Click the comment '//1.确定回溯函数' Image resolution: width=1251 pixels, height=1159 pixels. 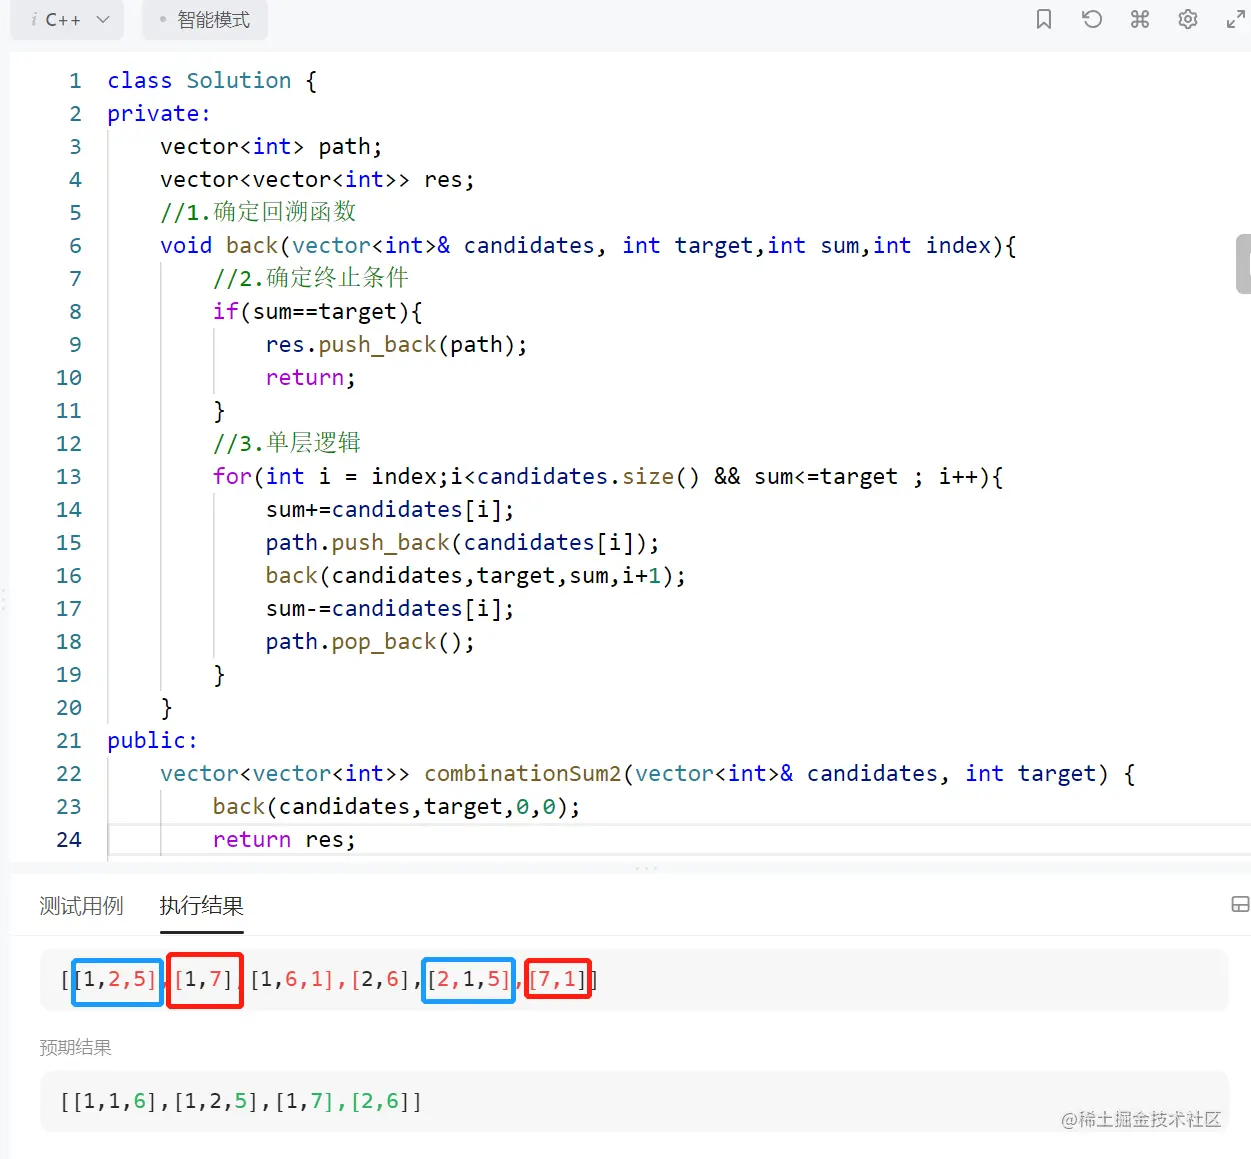point(258,213)
